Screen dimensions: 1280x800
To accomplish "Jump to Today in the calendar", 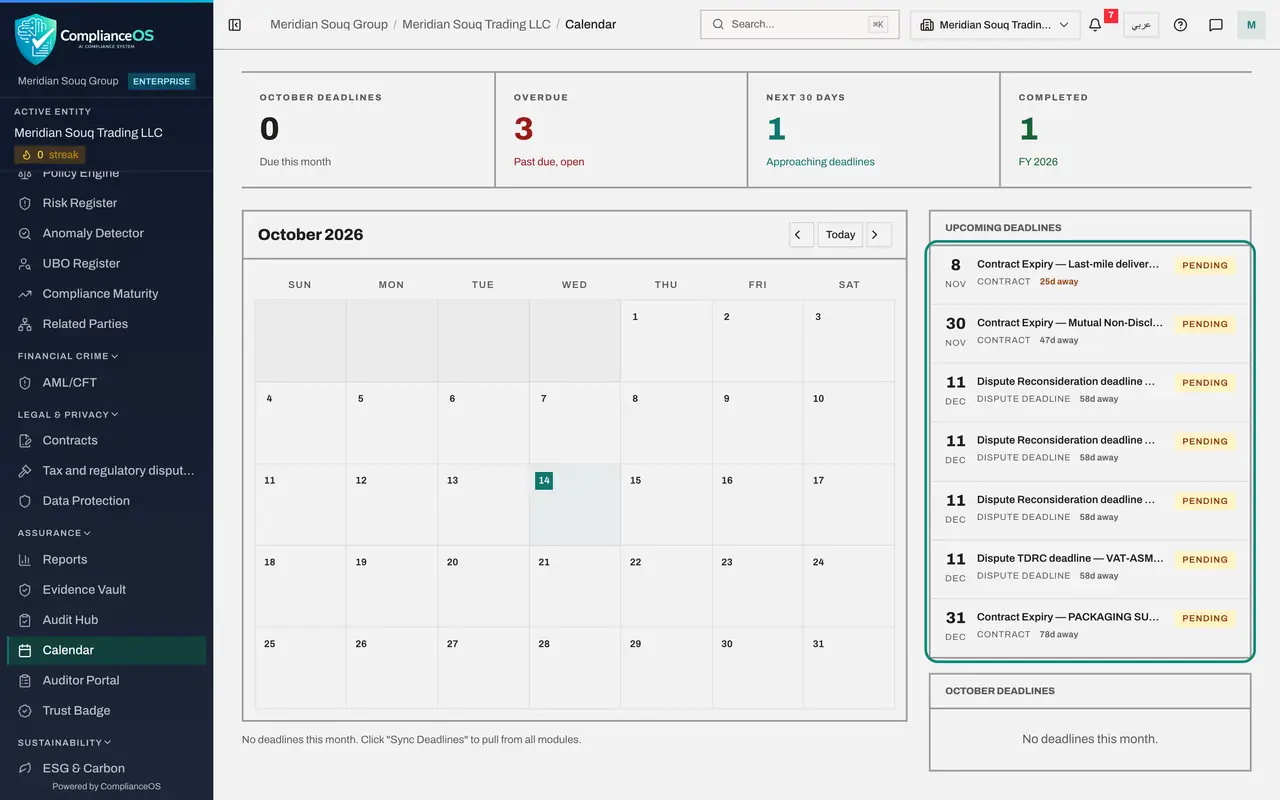I will coord(840,235).
